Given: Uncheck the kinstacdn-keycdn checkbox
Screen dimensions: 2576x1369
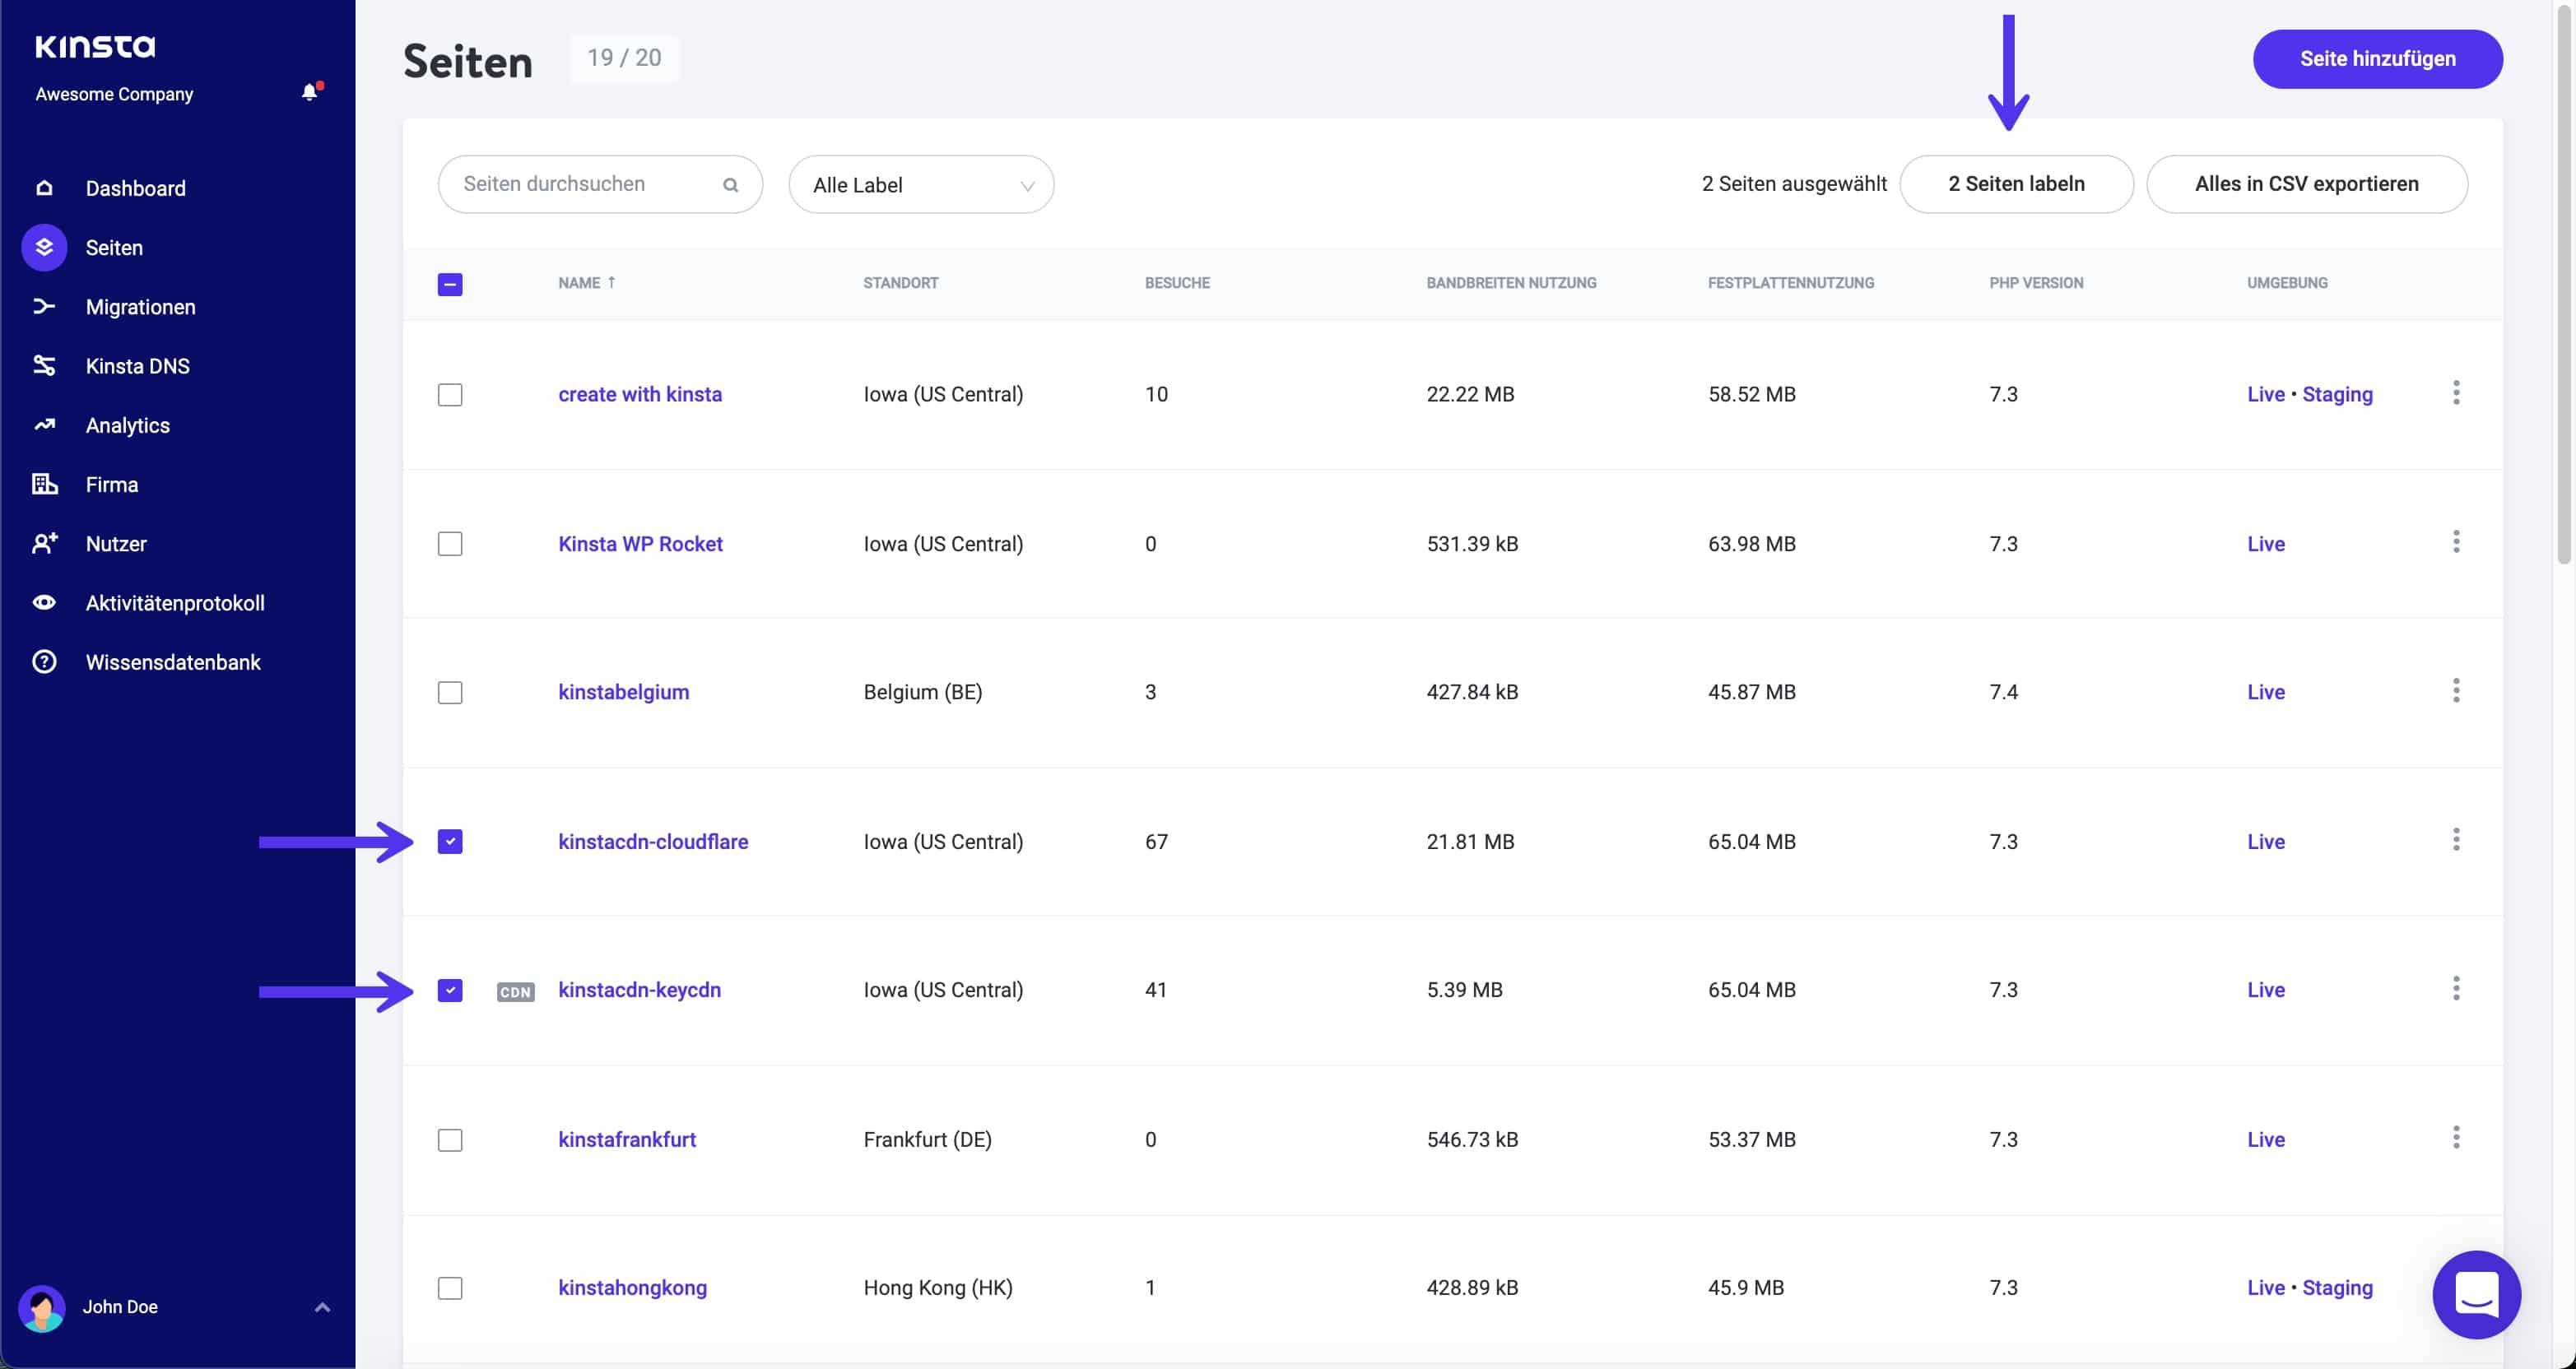Looking at the screenshot, I should point(450,990).
